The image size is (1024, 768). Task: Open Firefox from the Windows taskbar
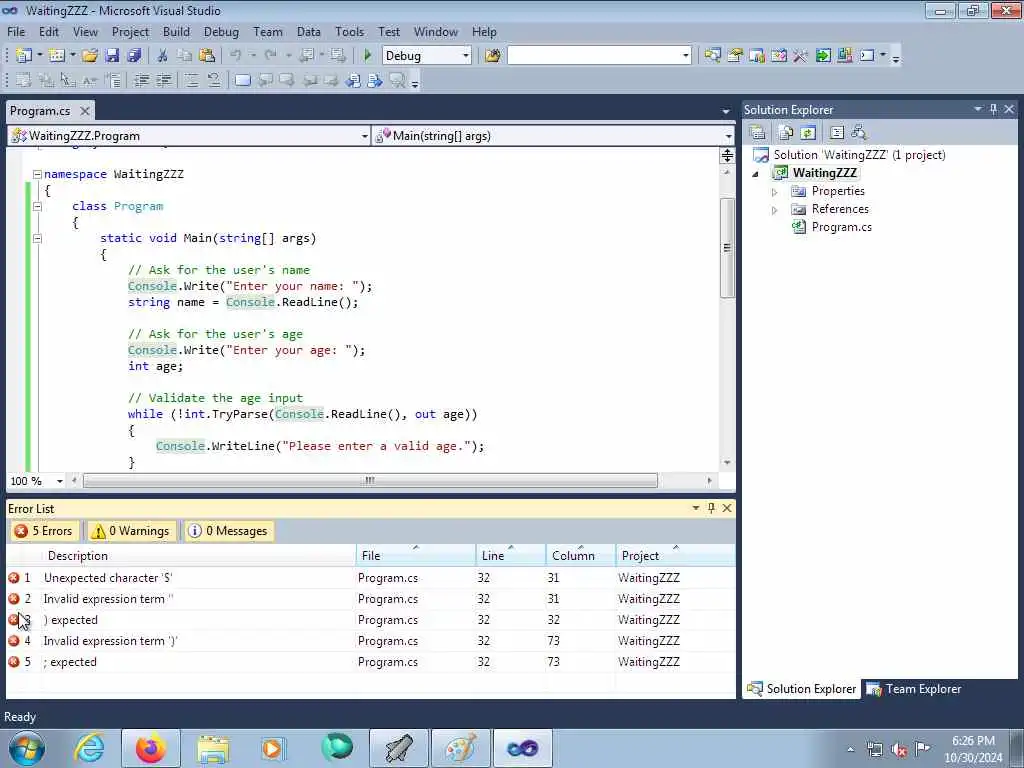pos(151,748)
